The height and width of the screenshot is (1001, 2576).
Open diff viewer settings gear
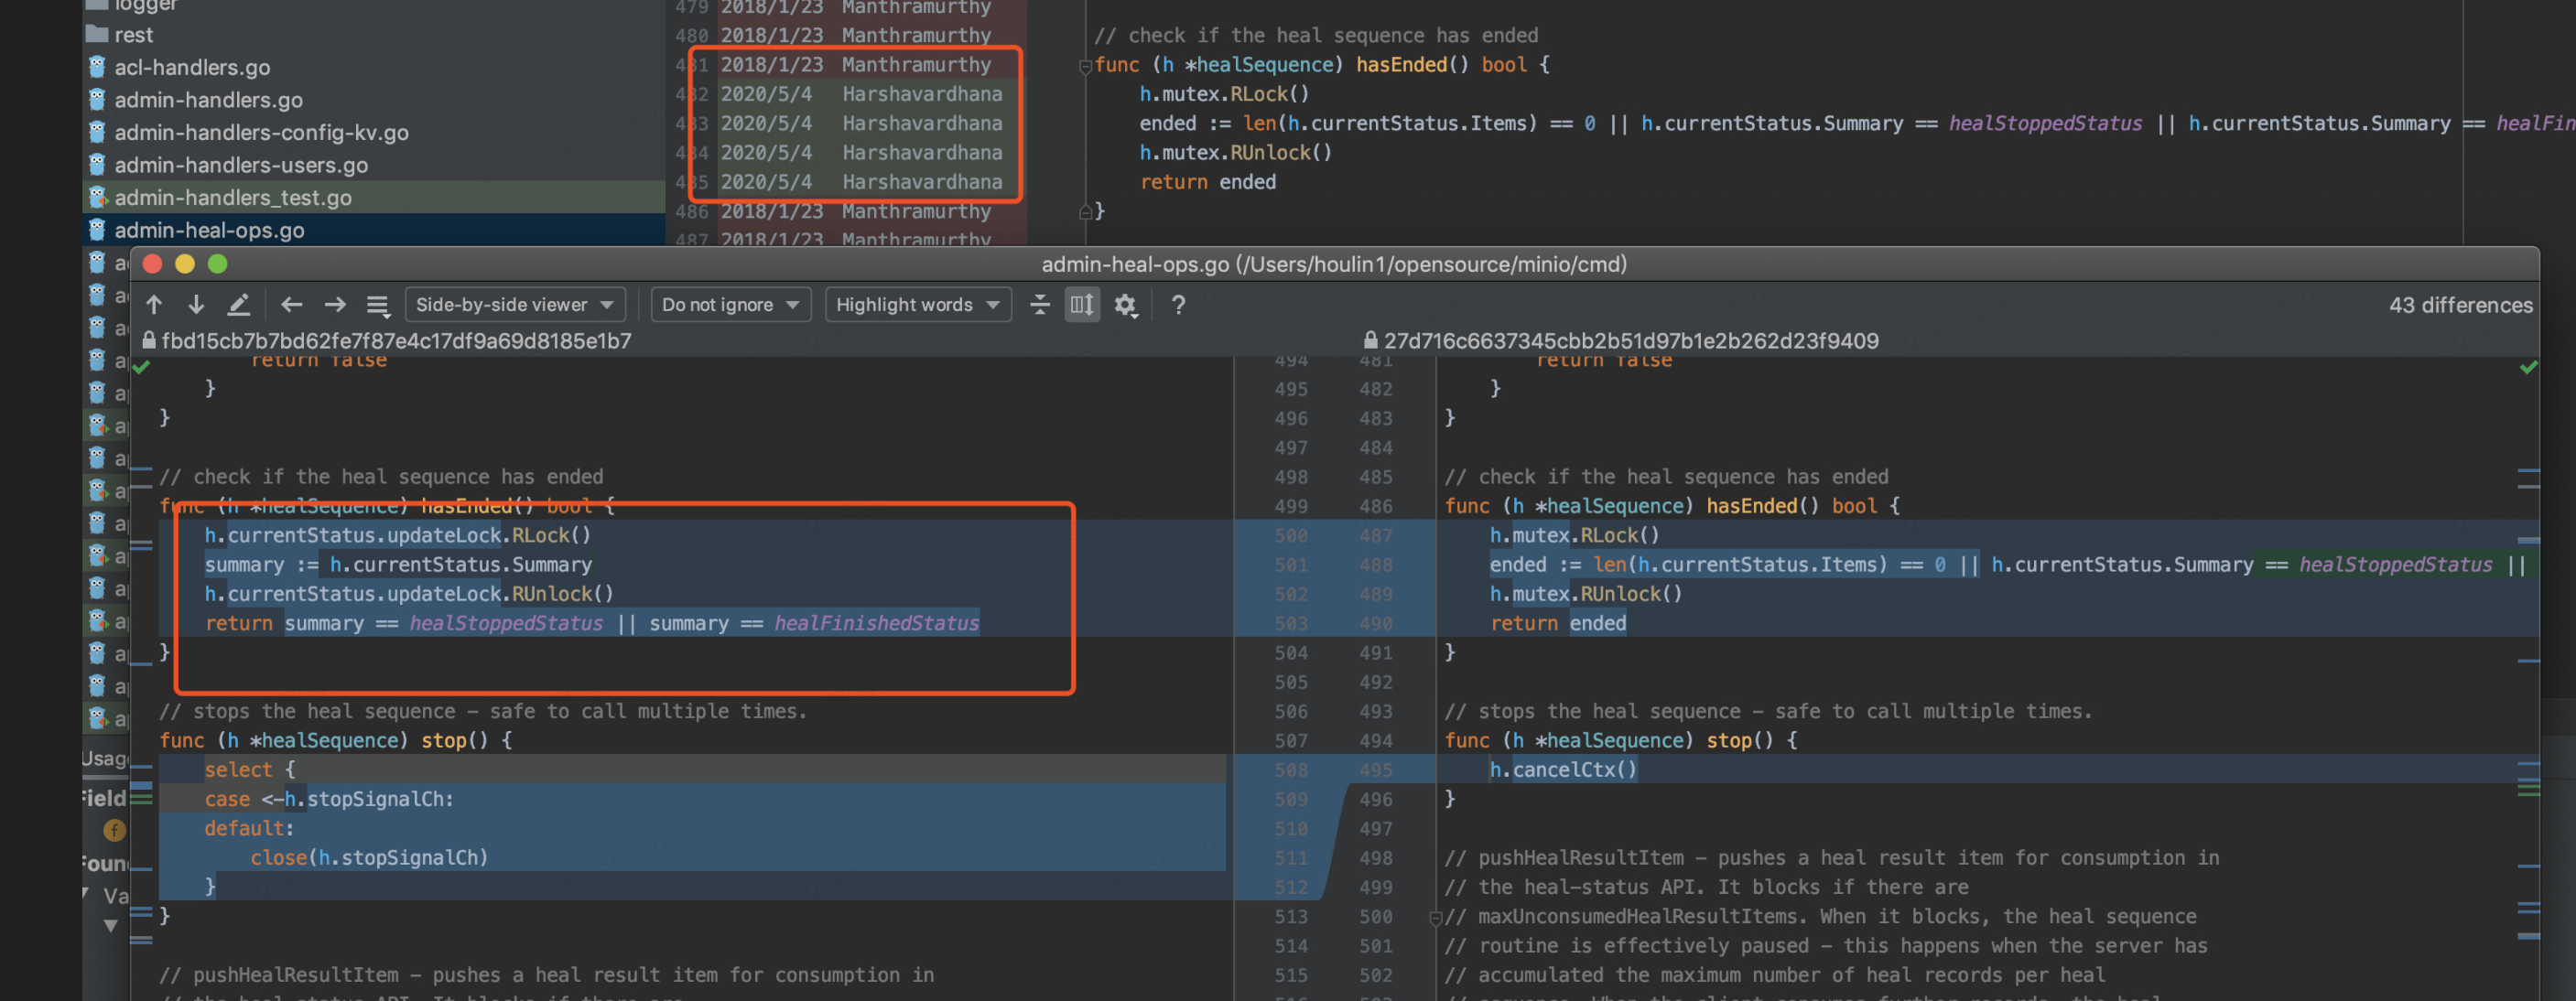pyautogui.click(x=1127, y=305)
